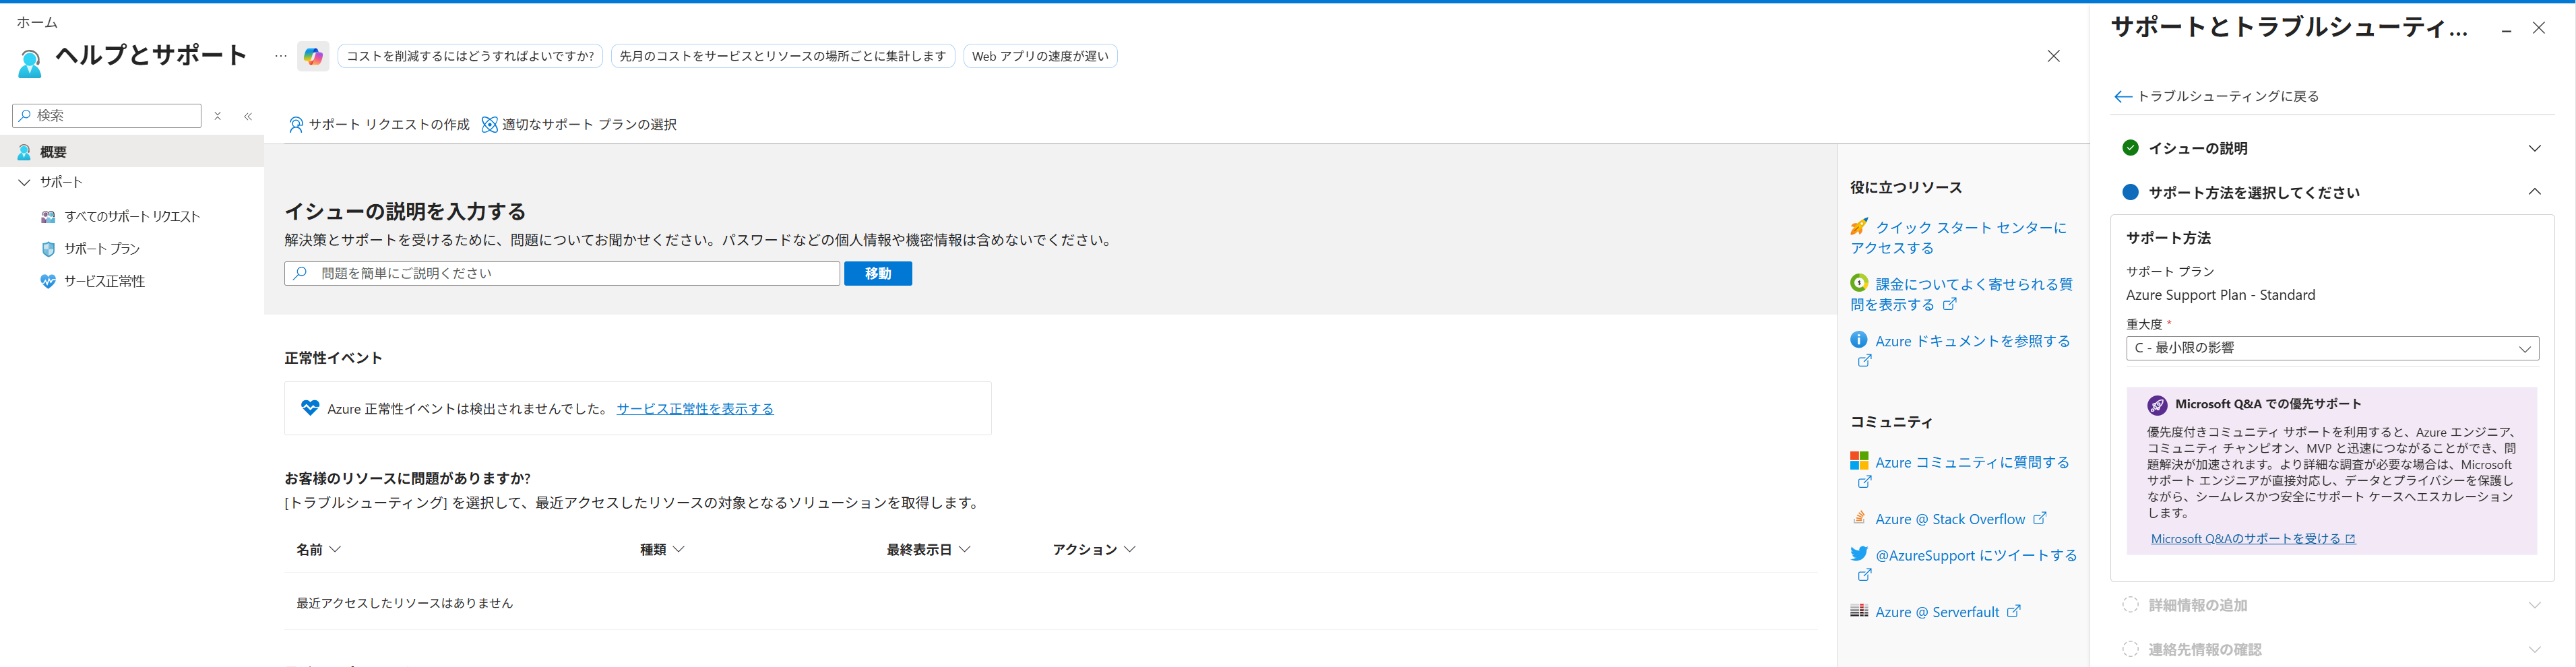This screenshot has height=667, width=2576.
Task: Click the Microsoft logo icon in コミュニティ
Action: click(1859, 461)
